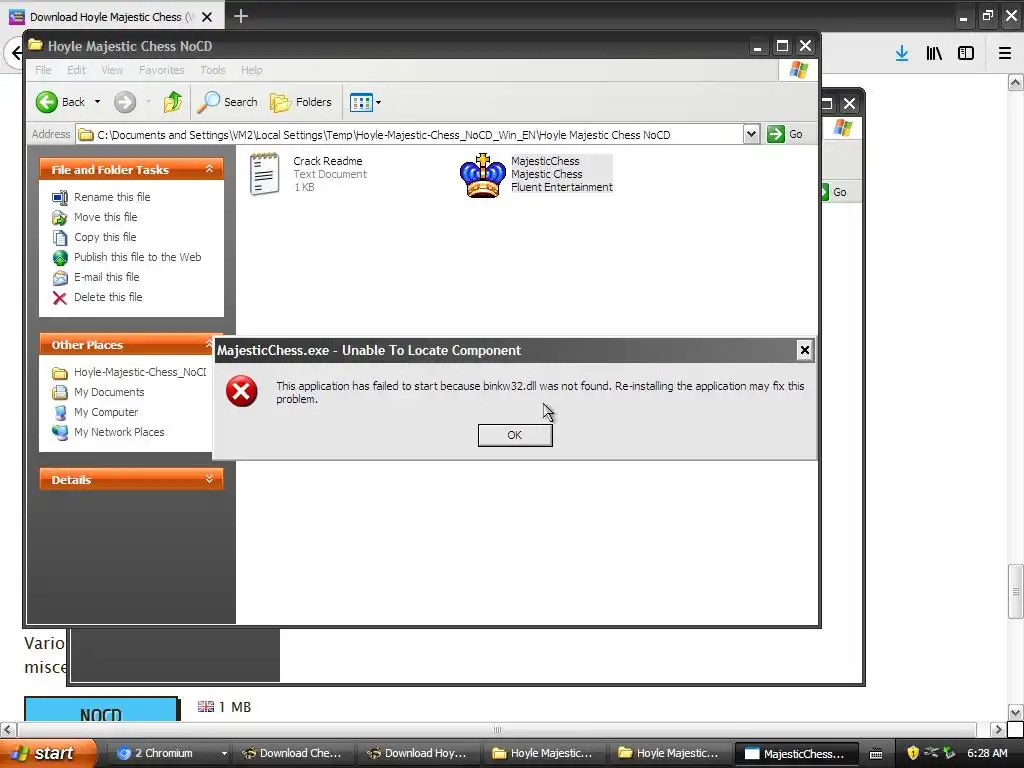
Task: Open the Windows Start menu
Action: tap(48, 753)
